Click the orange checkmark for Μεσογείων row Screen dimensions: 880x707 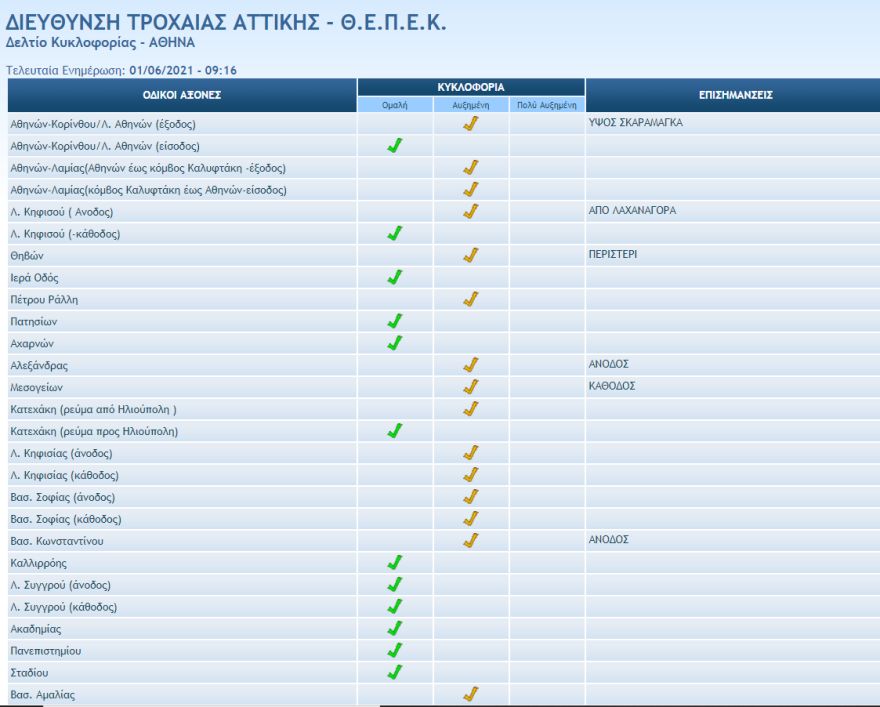point(471,387)
